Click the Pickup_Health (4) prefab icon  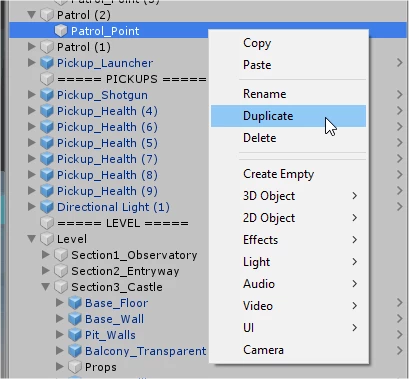point(47,111)
